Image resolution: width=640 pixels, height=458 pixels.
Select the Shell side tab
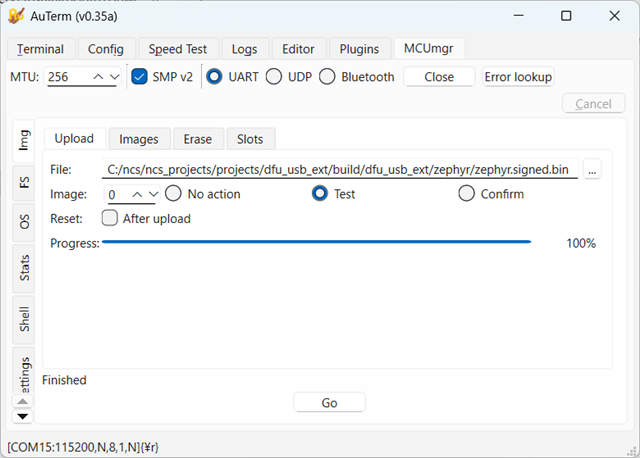pyautogui.click(x=24, y=319)
